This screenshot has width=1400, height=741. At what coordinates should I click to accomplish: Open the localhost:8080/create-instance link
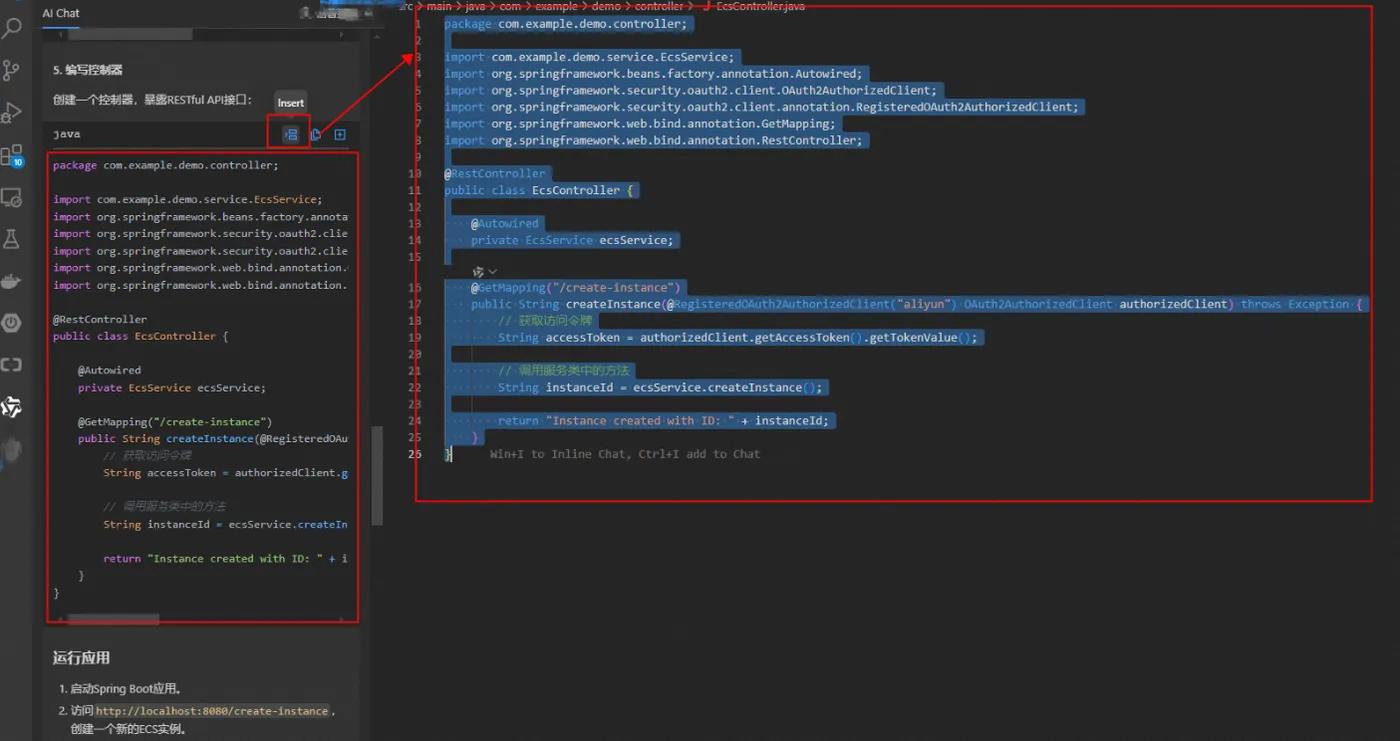212,711
